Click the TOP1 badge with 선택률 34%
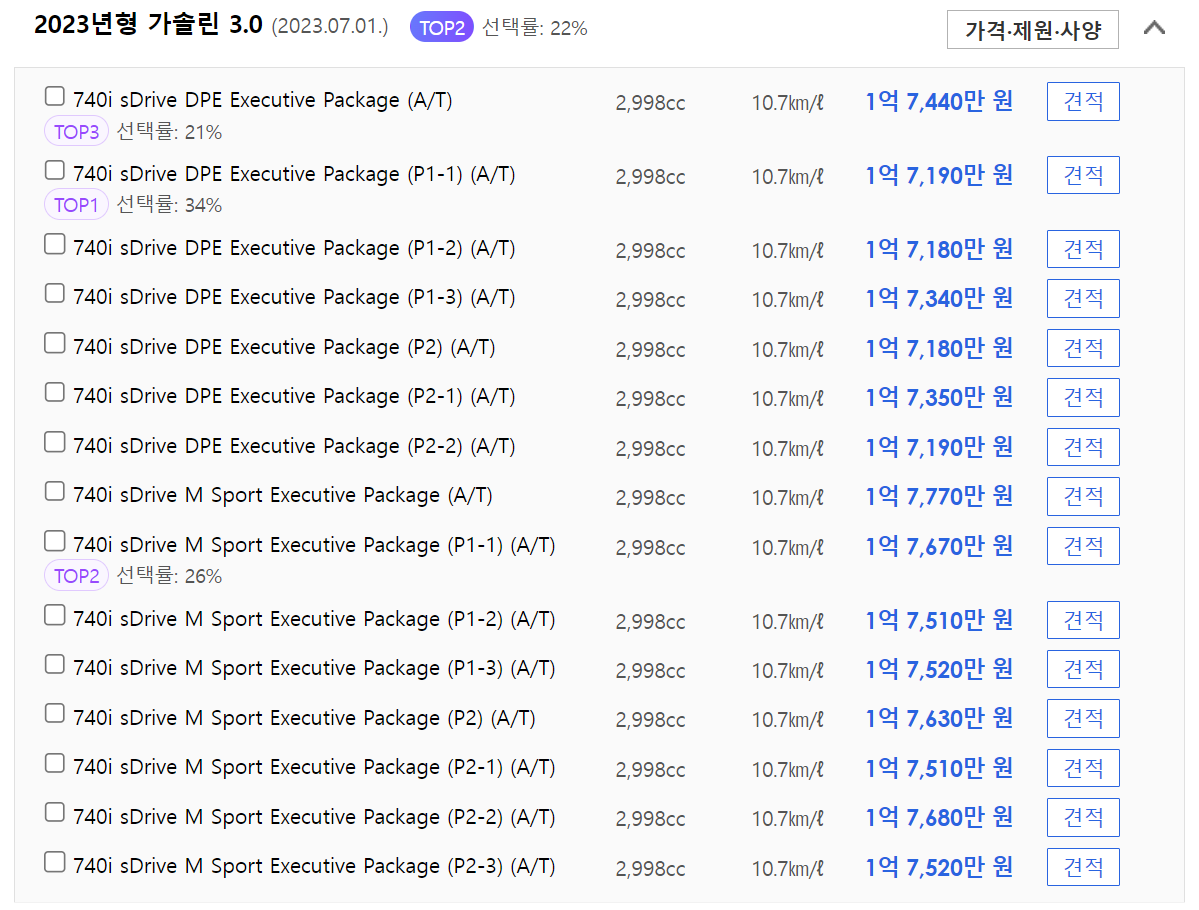1199x910 pixels. click(x=76, y=205)
